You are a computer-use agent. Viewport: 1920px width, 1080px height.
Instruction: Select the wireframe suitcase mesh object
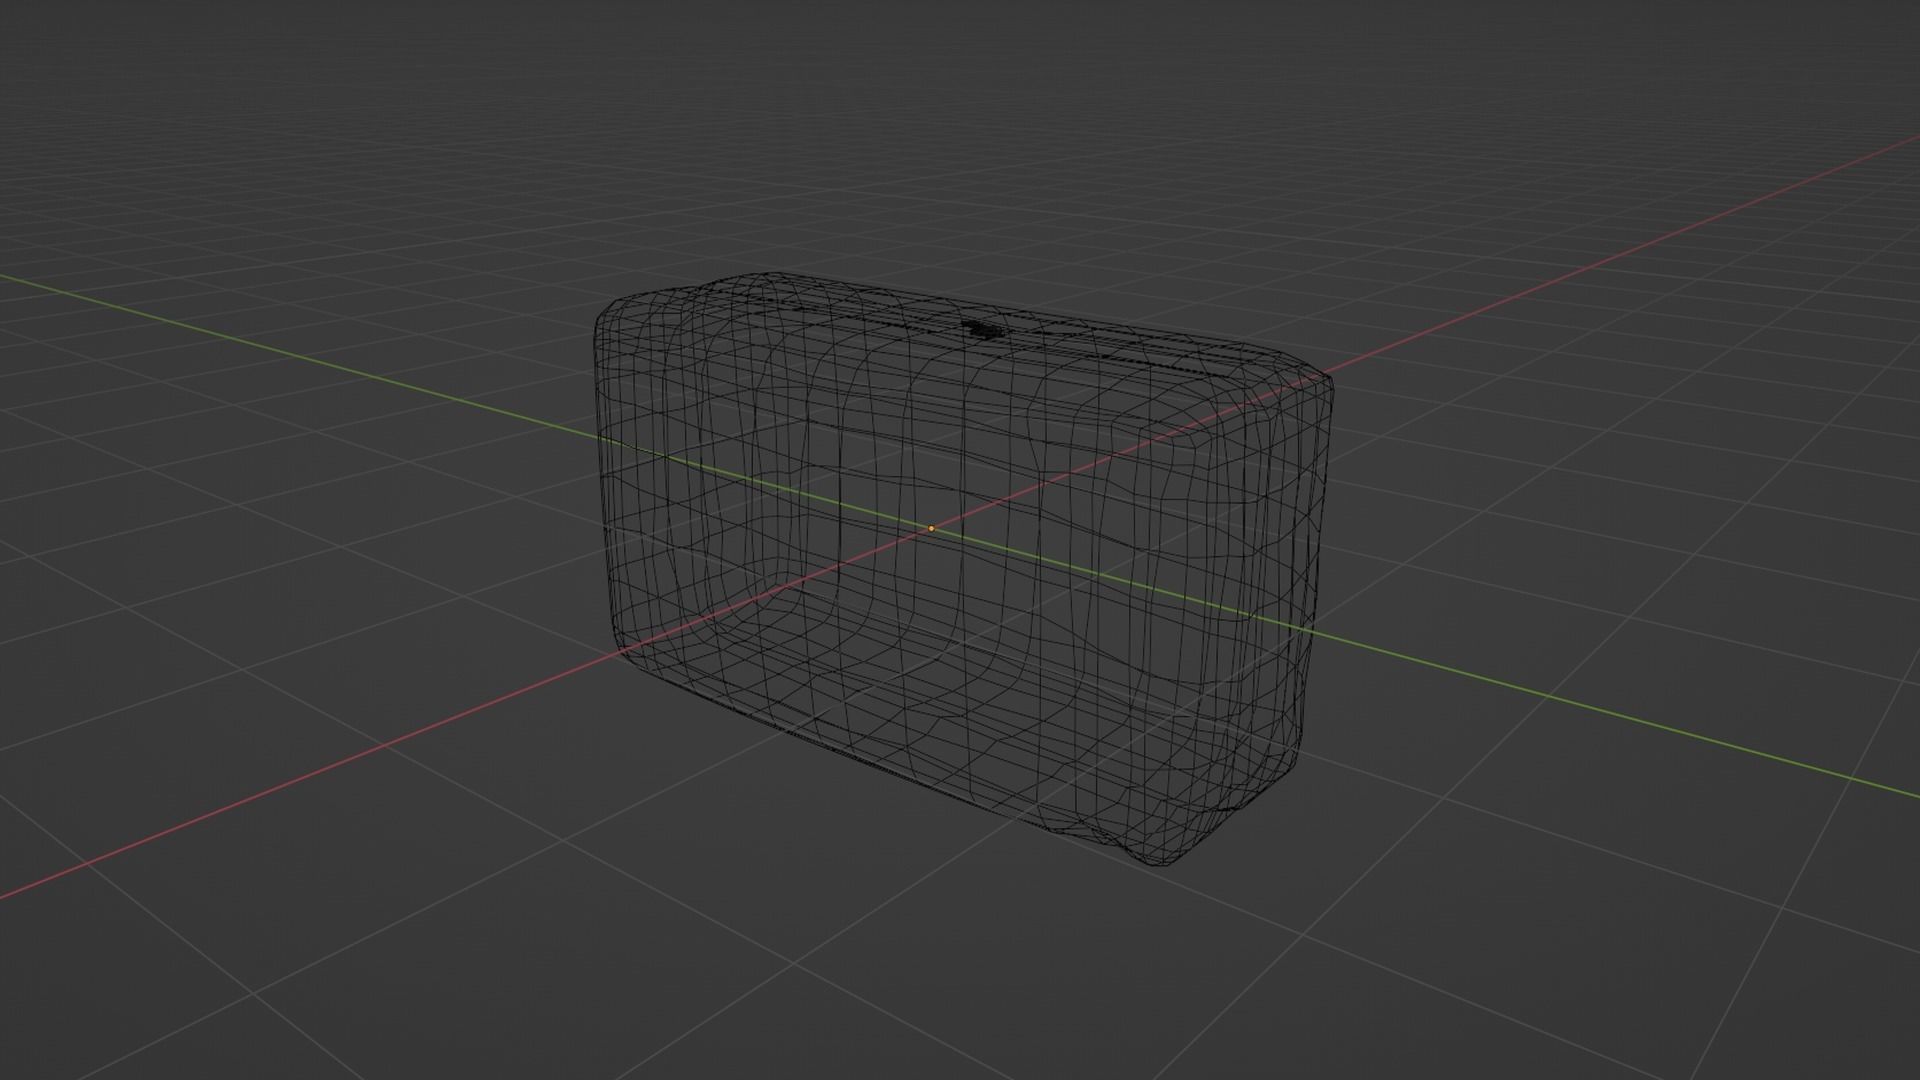tap(964, 567)
